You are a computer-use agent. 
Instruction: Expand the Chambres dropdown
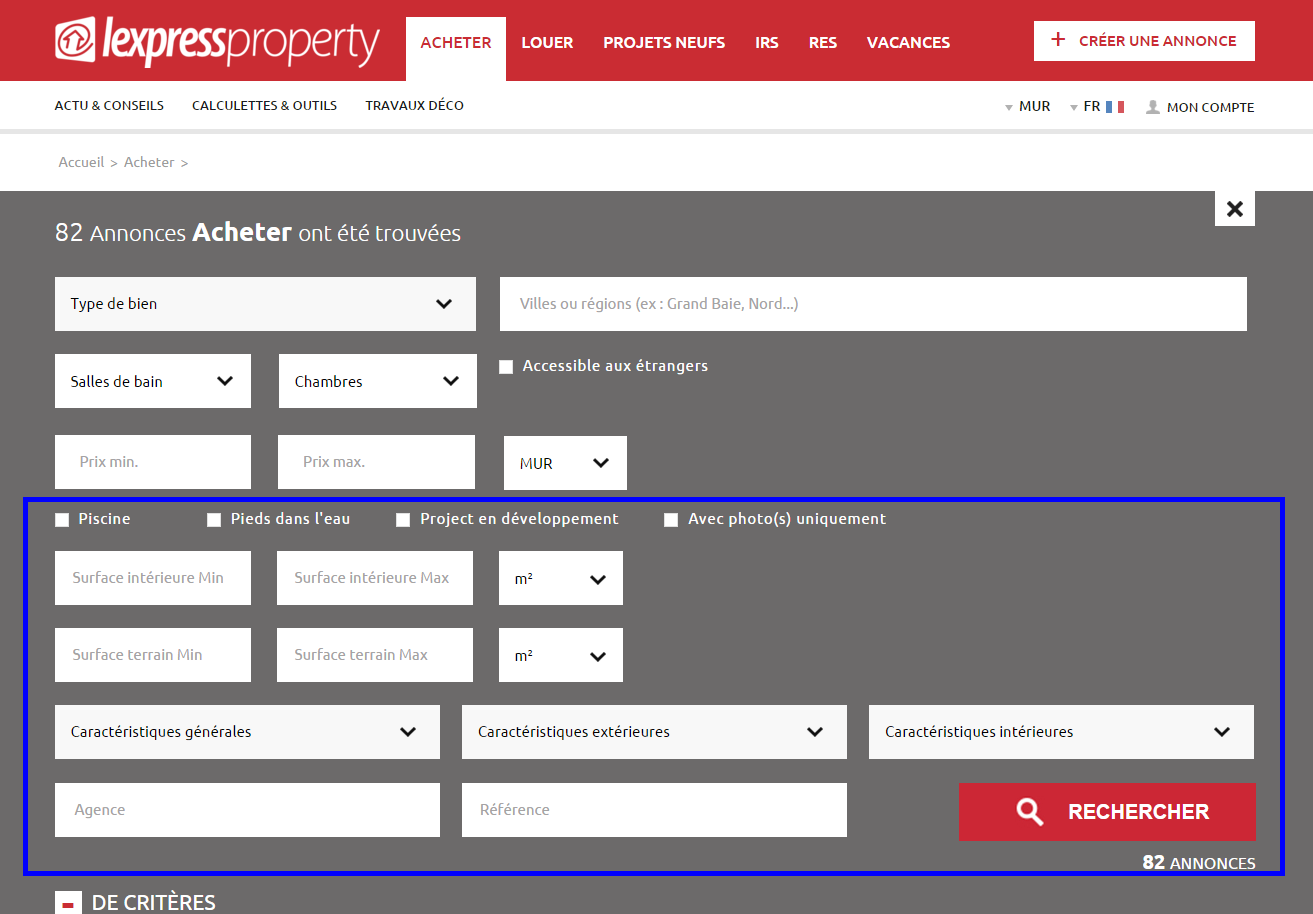click(x=378, y=381)
